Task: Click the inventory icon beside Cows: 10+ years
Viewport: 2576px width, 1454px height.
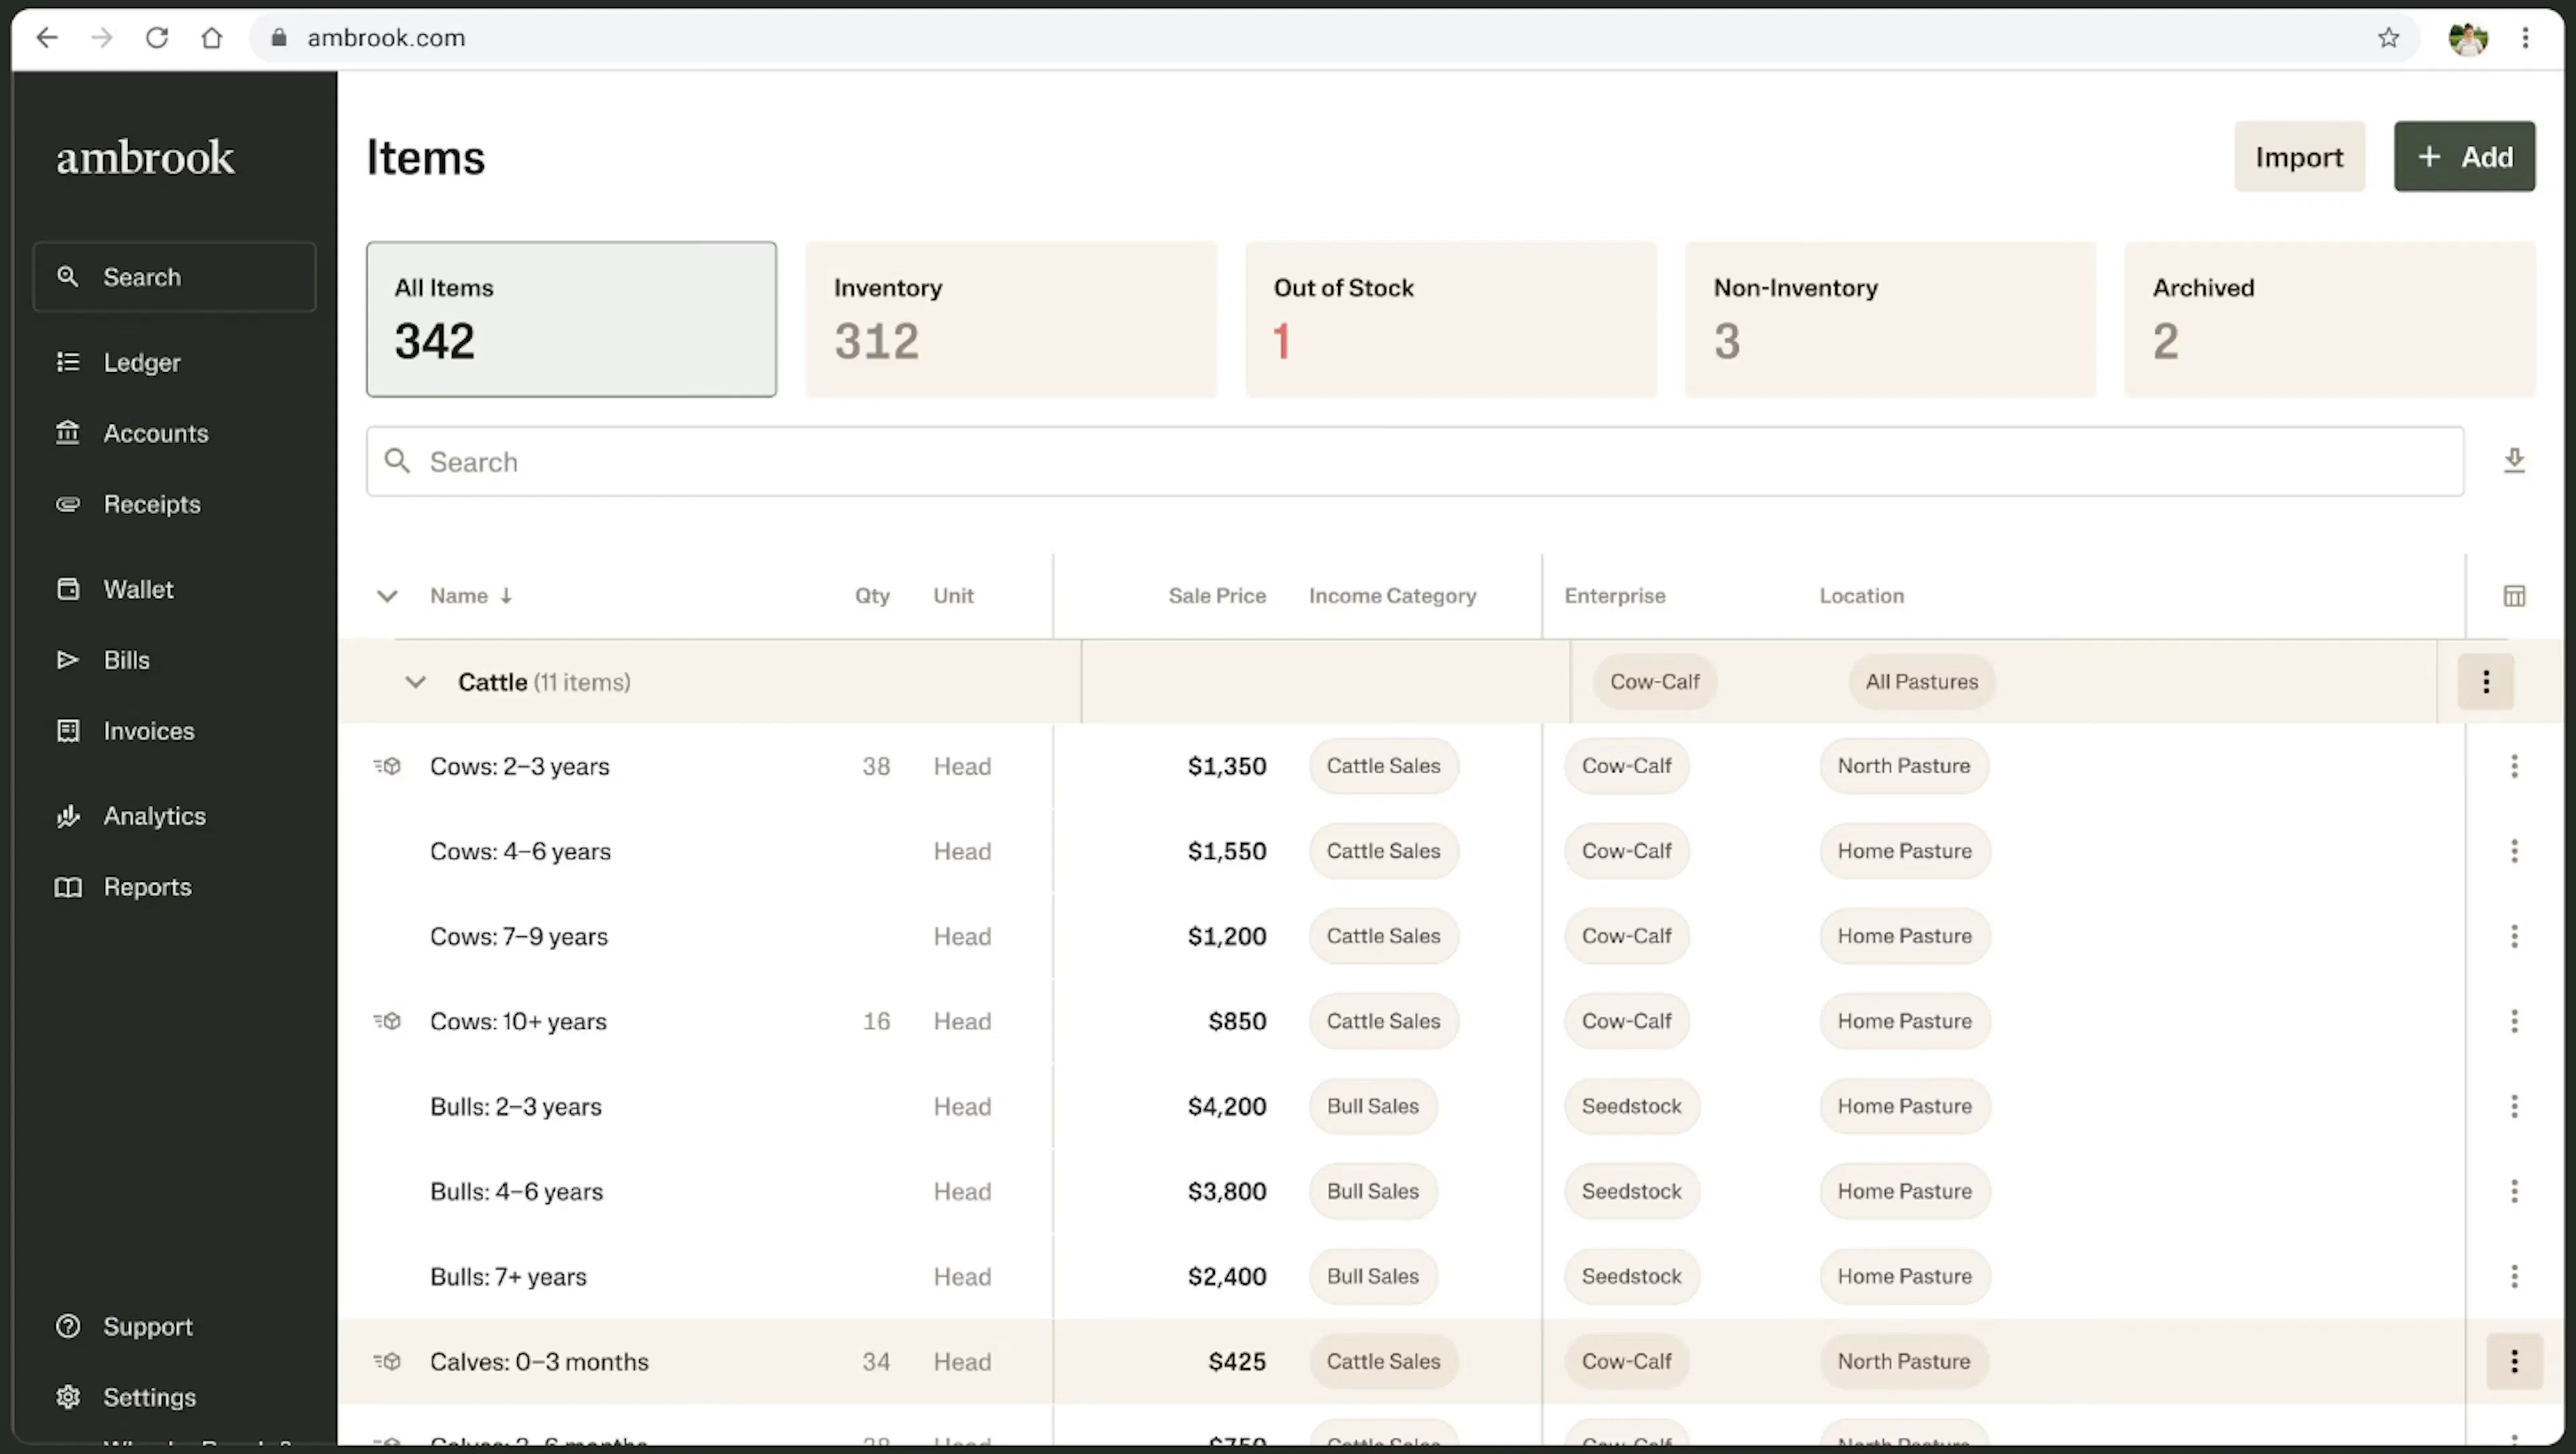Action: (x=387, y=1021)
